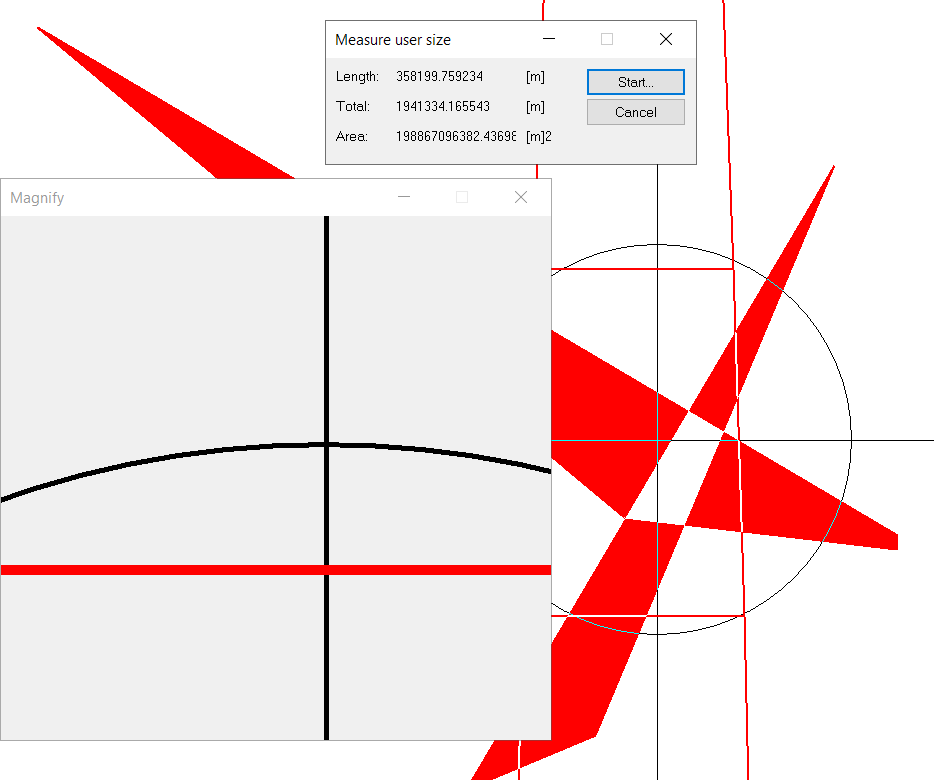Viewport: 934px width, 780px height.
Task: Maximize the Measure user size window
Action: (x=607, y=39)
